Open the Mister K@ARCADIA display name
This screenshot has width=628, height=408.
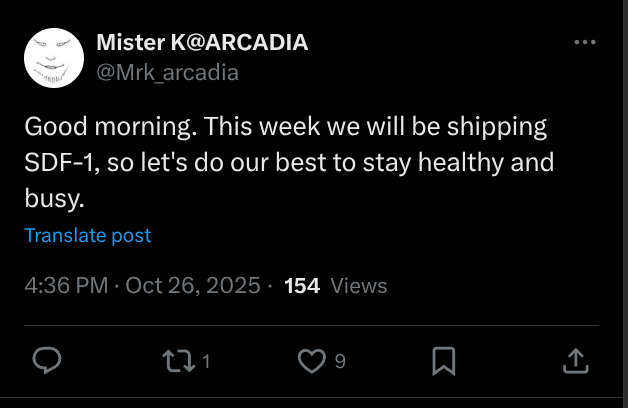point(201,42)
